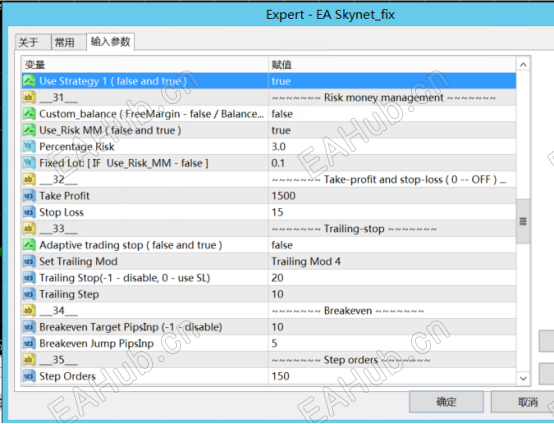This screenshot has width=554, height=424.
Task: Select the Percentage Risk variable label
Action: [77, 147]
